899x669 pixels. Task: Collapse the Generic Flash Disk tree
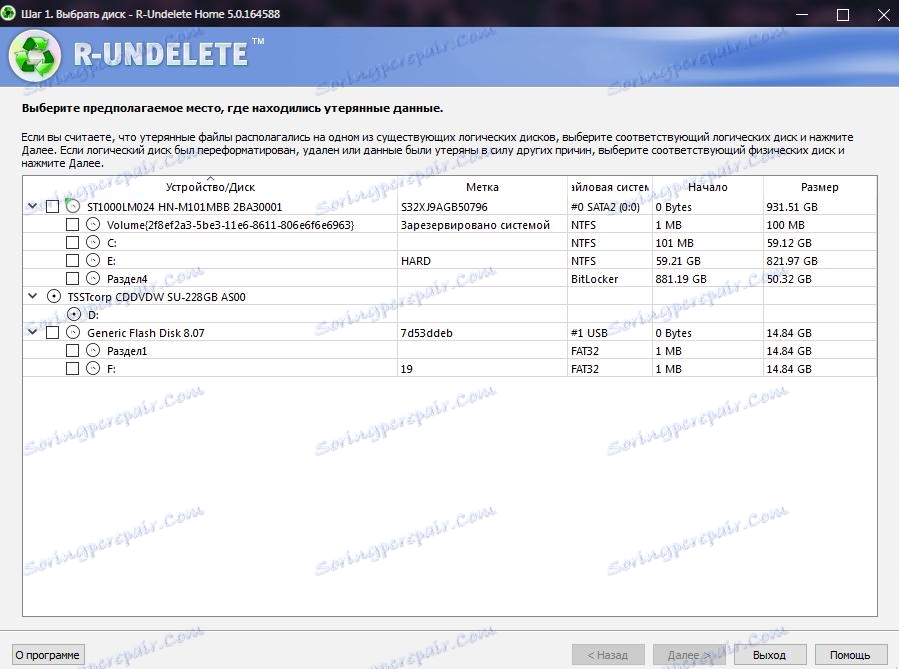[33, 332]
